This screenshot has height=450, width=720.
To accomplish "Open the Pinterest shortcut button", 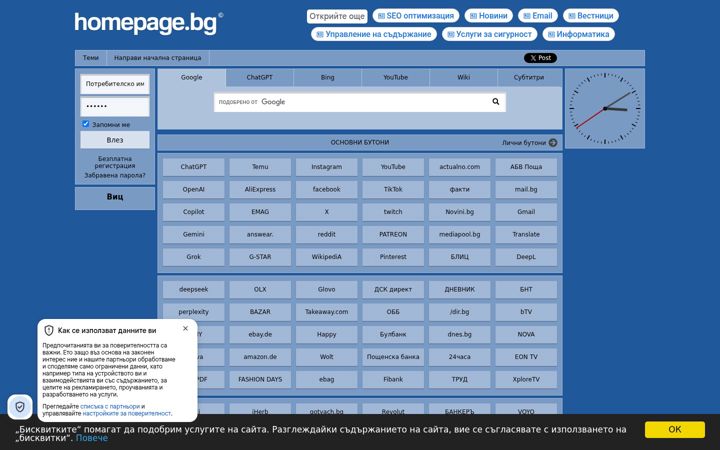I will [x=393, y=257].
